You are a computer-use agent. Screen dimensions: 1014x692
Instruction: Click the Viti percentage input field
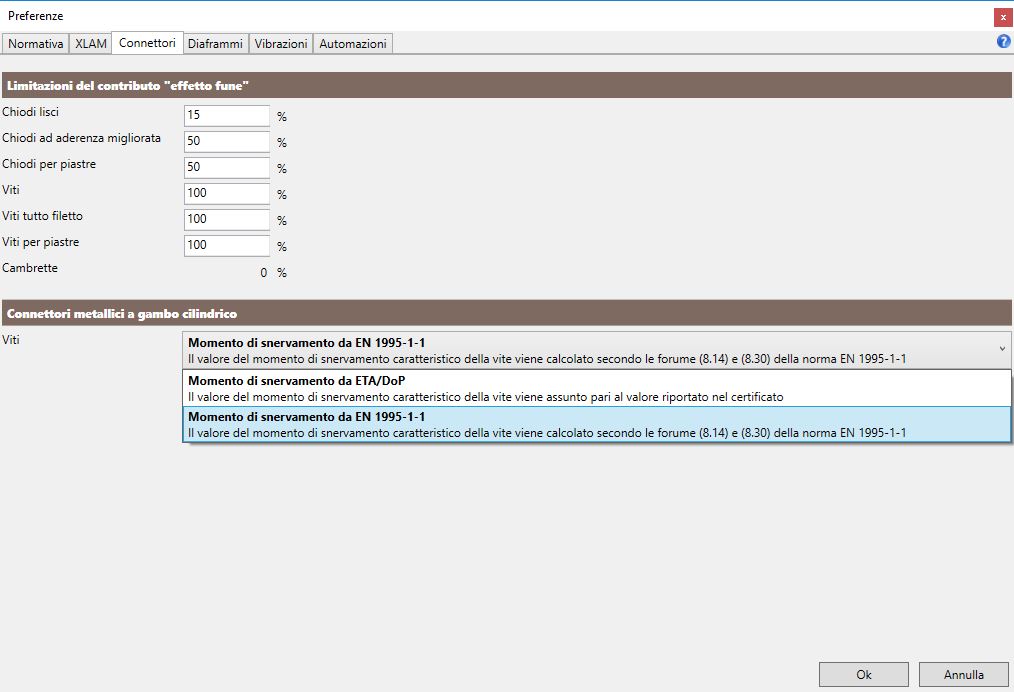pyautogui.click(x=227, y=193)
